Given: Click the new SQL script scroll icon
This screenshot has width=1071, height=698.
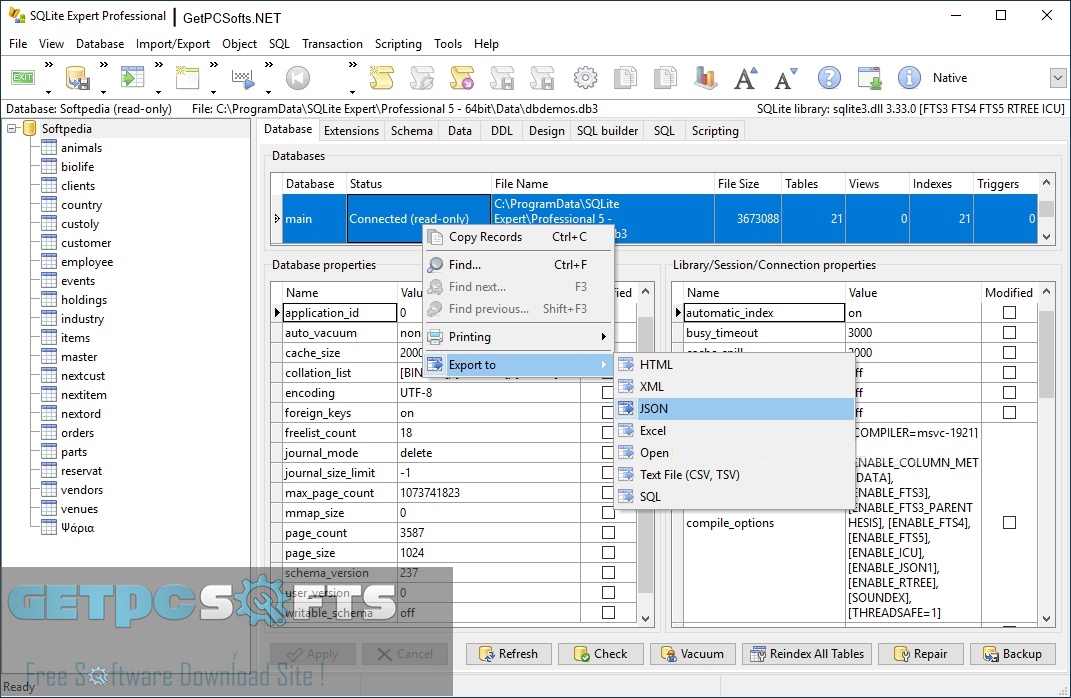Looking at the screenshot, I should pos(382,78).
